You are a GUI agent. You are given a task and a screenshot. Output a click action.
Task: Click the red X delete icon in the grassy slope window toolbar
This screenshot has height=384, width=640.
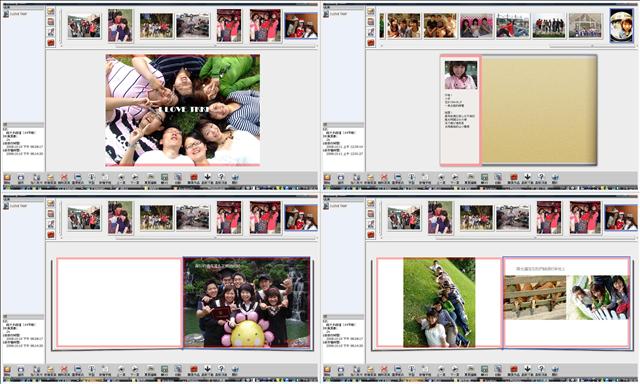coord(384,369)
